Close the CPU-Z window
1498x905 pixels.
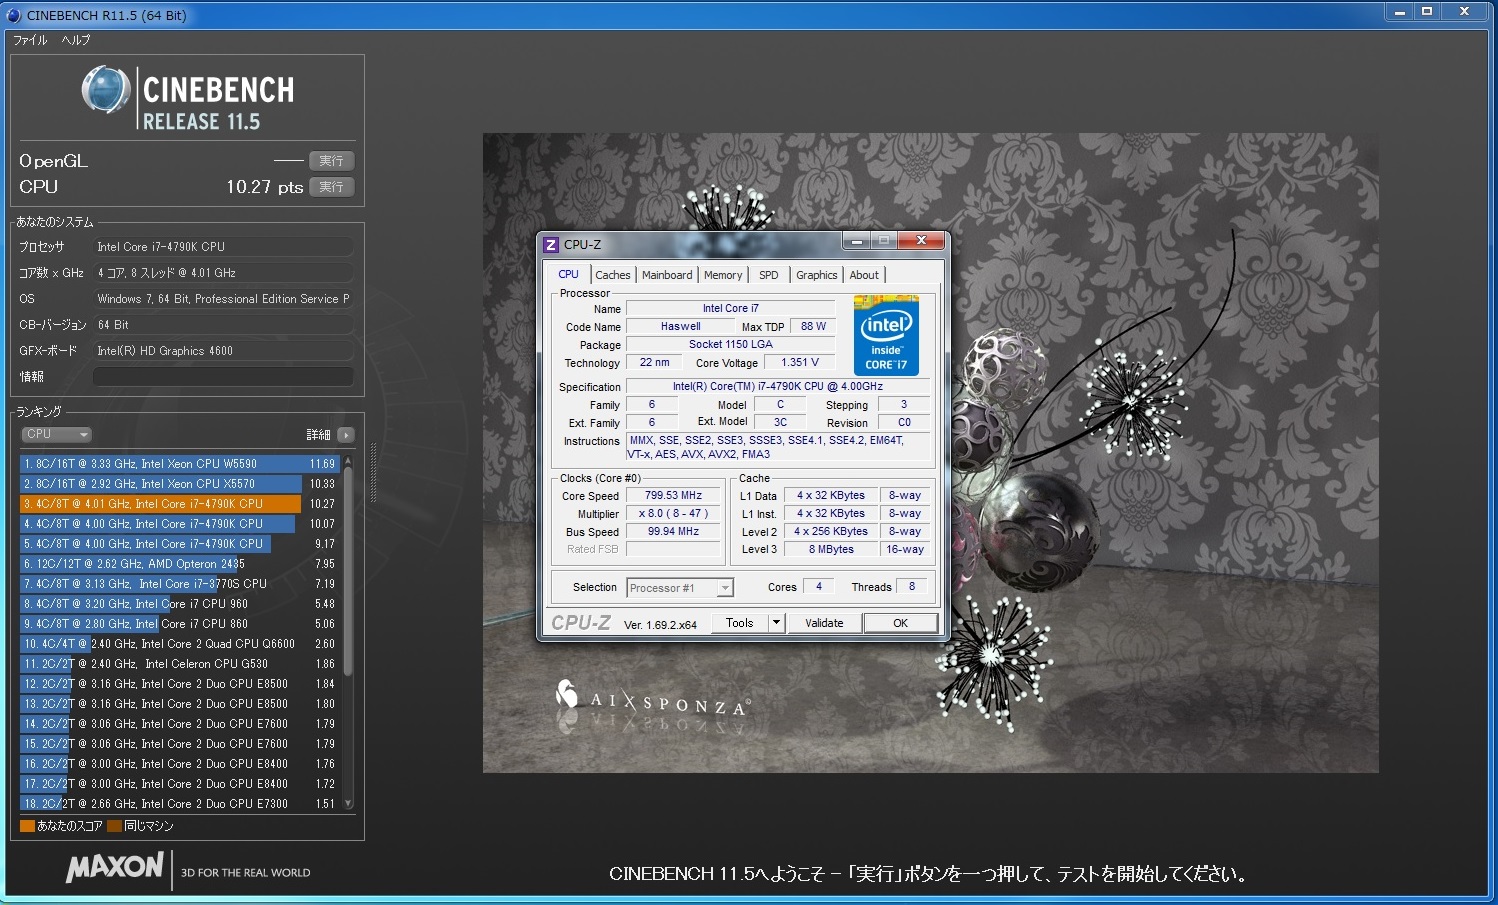click(x=921, y=241)
